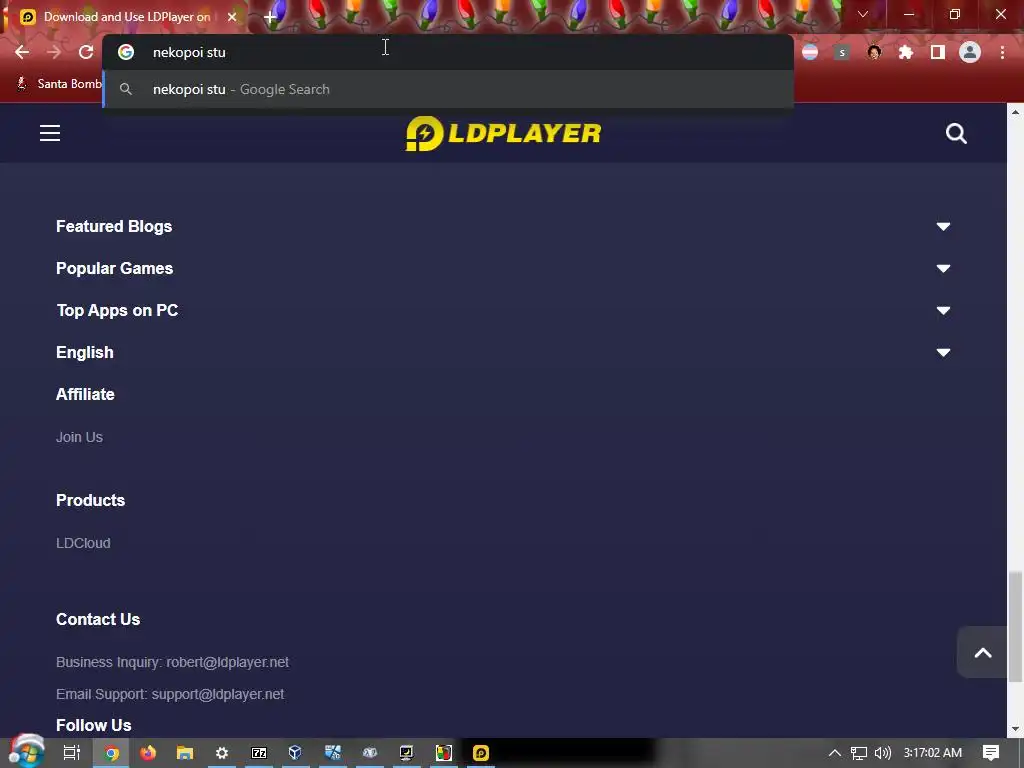Show hidden system tray icons
Screen dimensions: 1024x768
coord(834,753)
